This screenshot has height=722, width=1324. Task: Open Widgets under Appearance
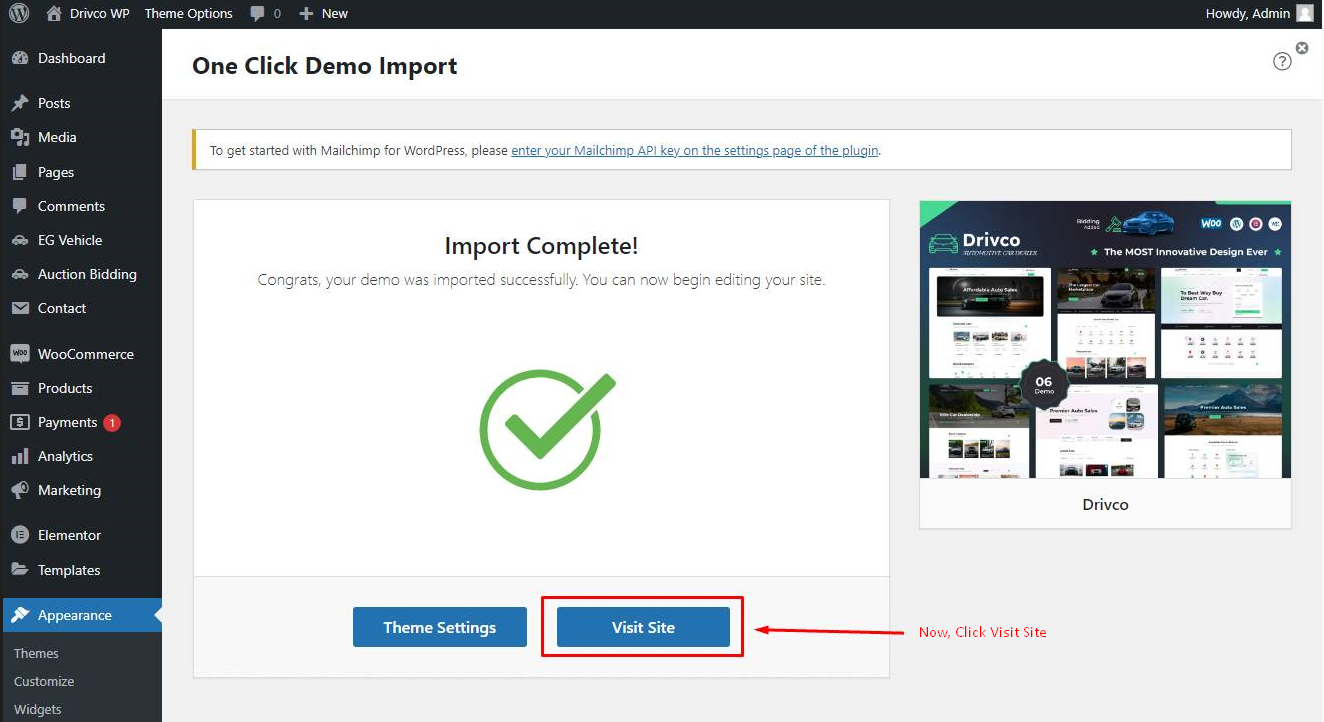point(38,709)
